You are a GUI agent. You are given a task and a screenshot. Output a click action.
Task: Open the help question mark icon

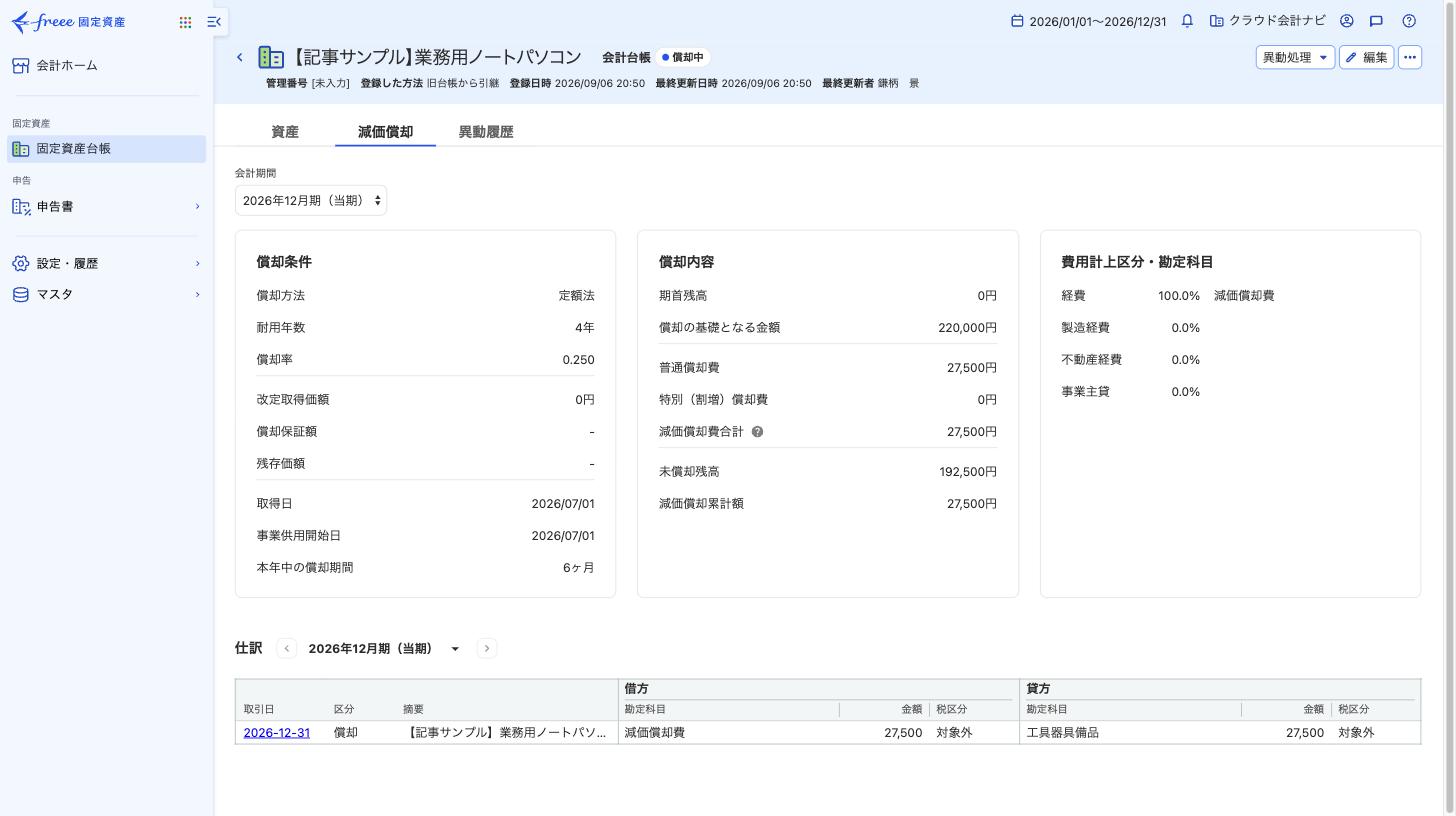click(1409, 21)
